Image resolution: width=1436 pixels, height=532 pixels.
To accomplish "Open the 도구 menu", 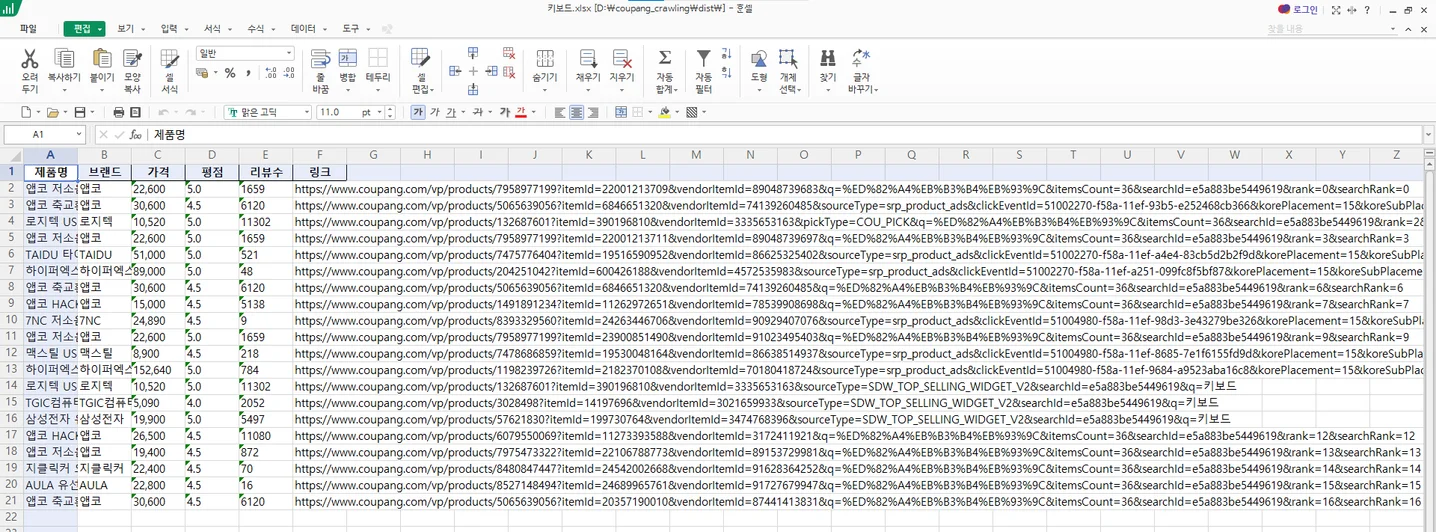I will pyautogui.click(x=351, y=29).
